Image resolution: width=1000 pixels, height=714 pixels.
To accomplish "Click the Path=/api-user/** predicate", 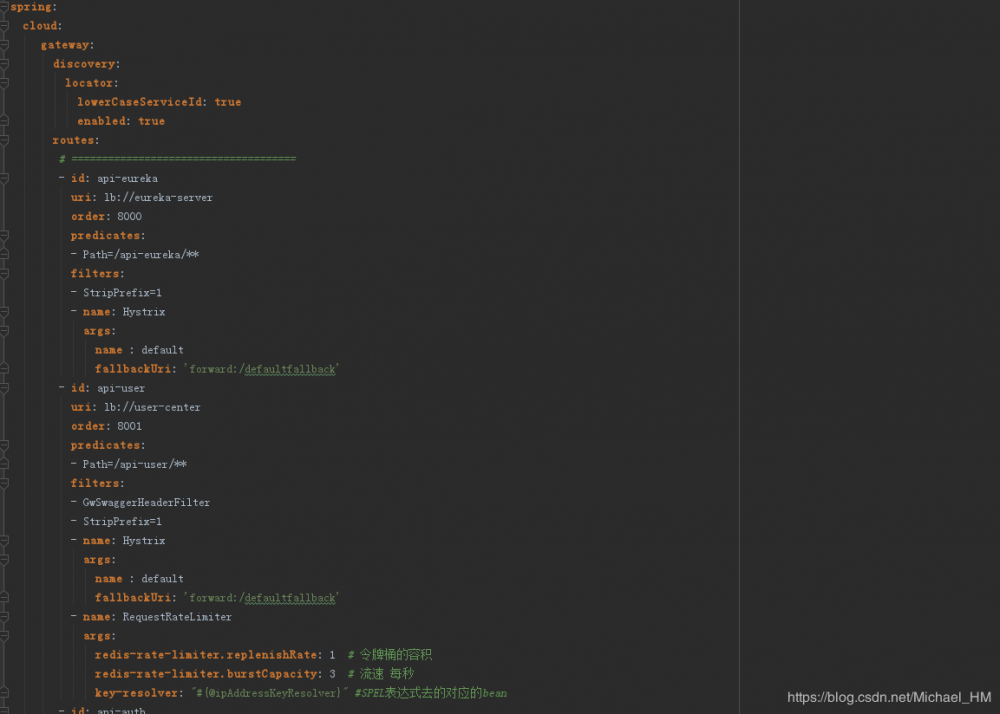I will tap(135, 465).
